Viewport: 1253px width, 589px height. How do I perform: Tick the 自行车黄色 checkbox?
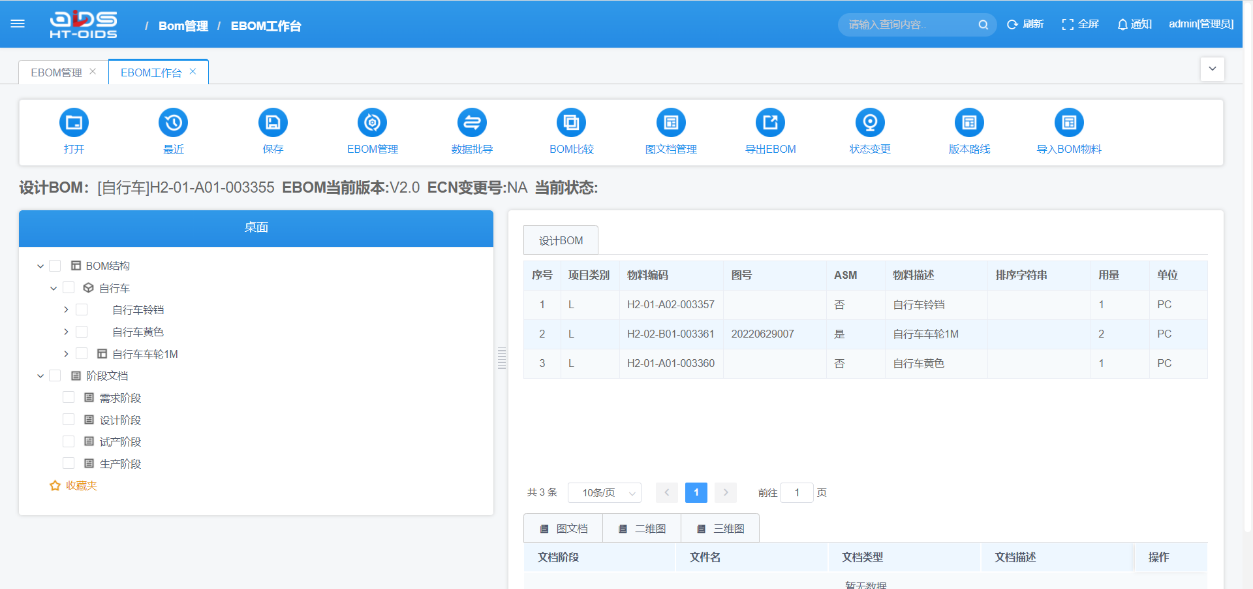coord(81,332)
